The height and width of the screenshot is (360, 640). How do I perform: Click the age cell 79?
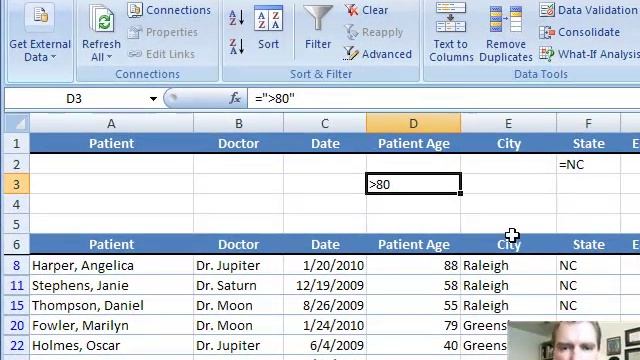[x=413, y=325]
